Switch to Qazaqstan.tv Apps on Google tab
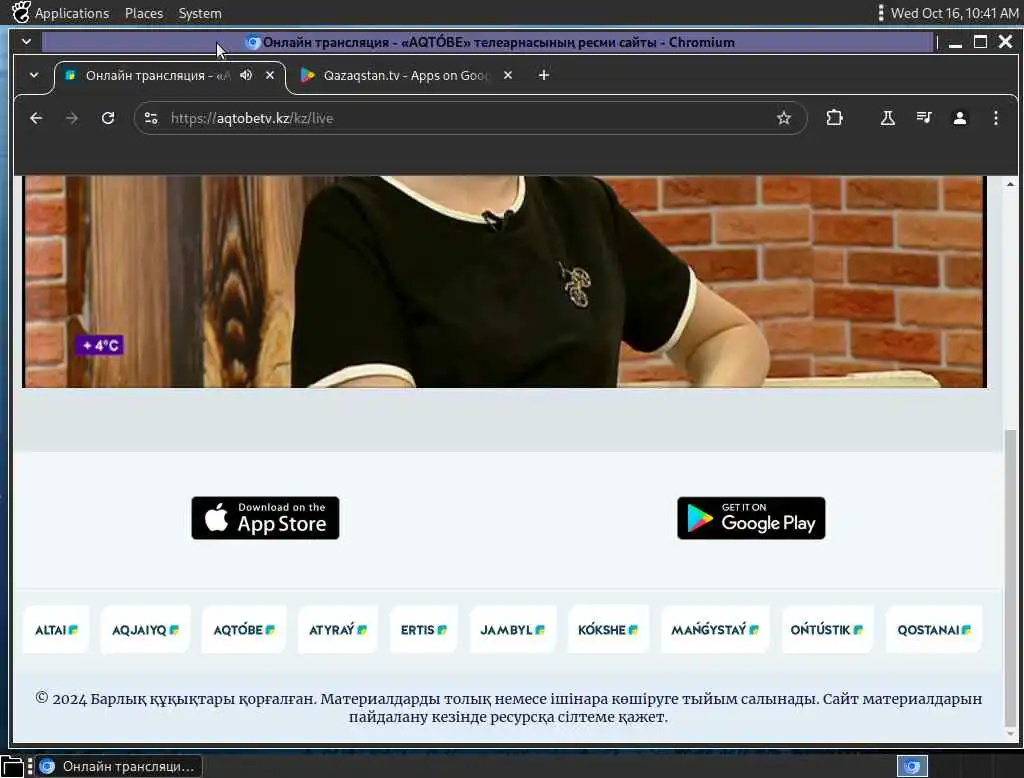 pos(406,76)
